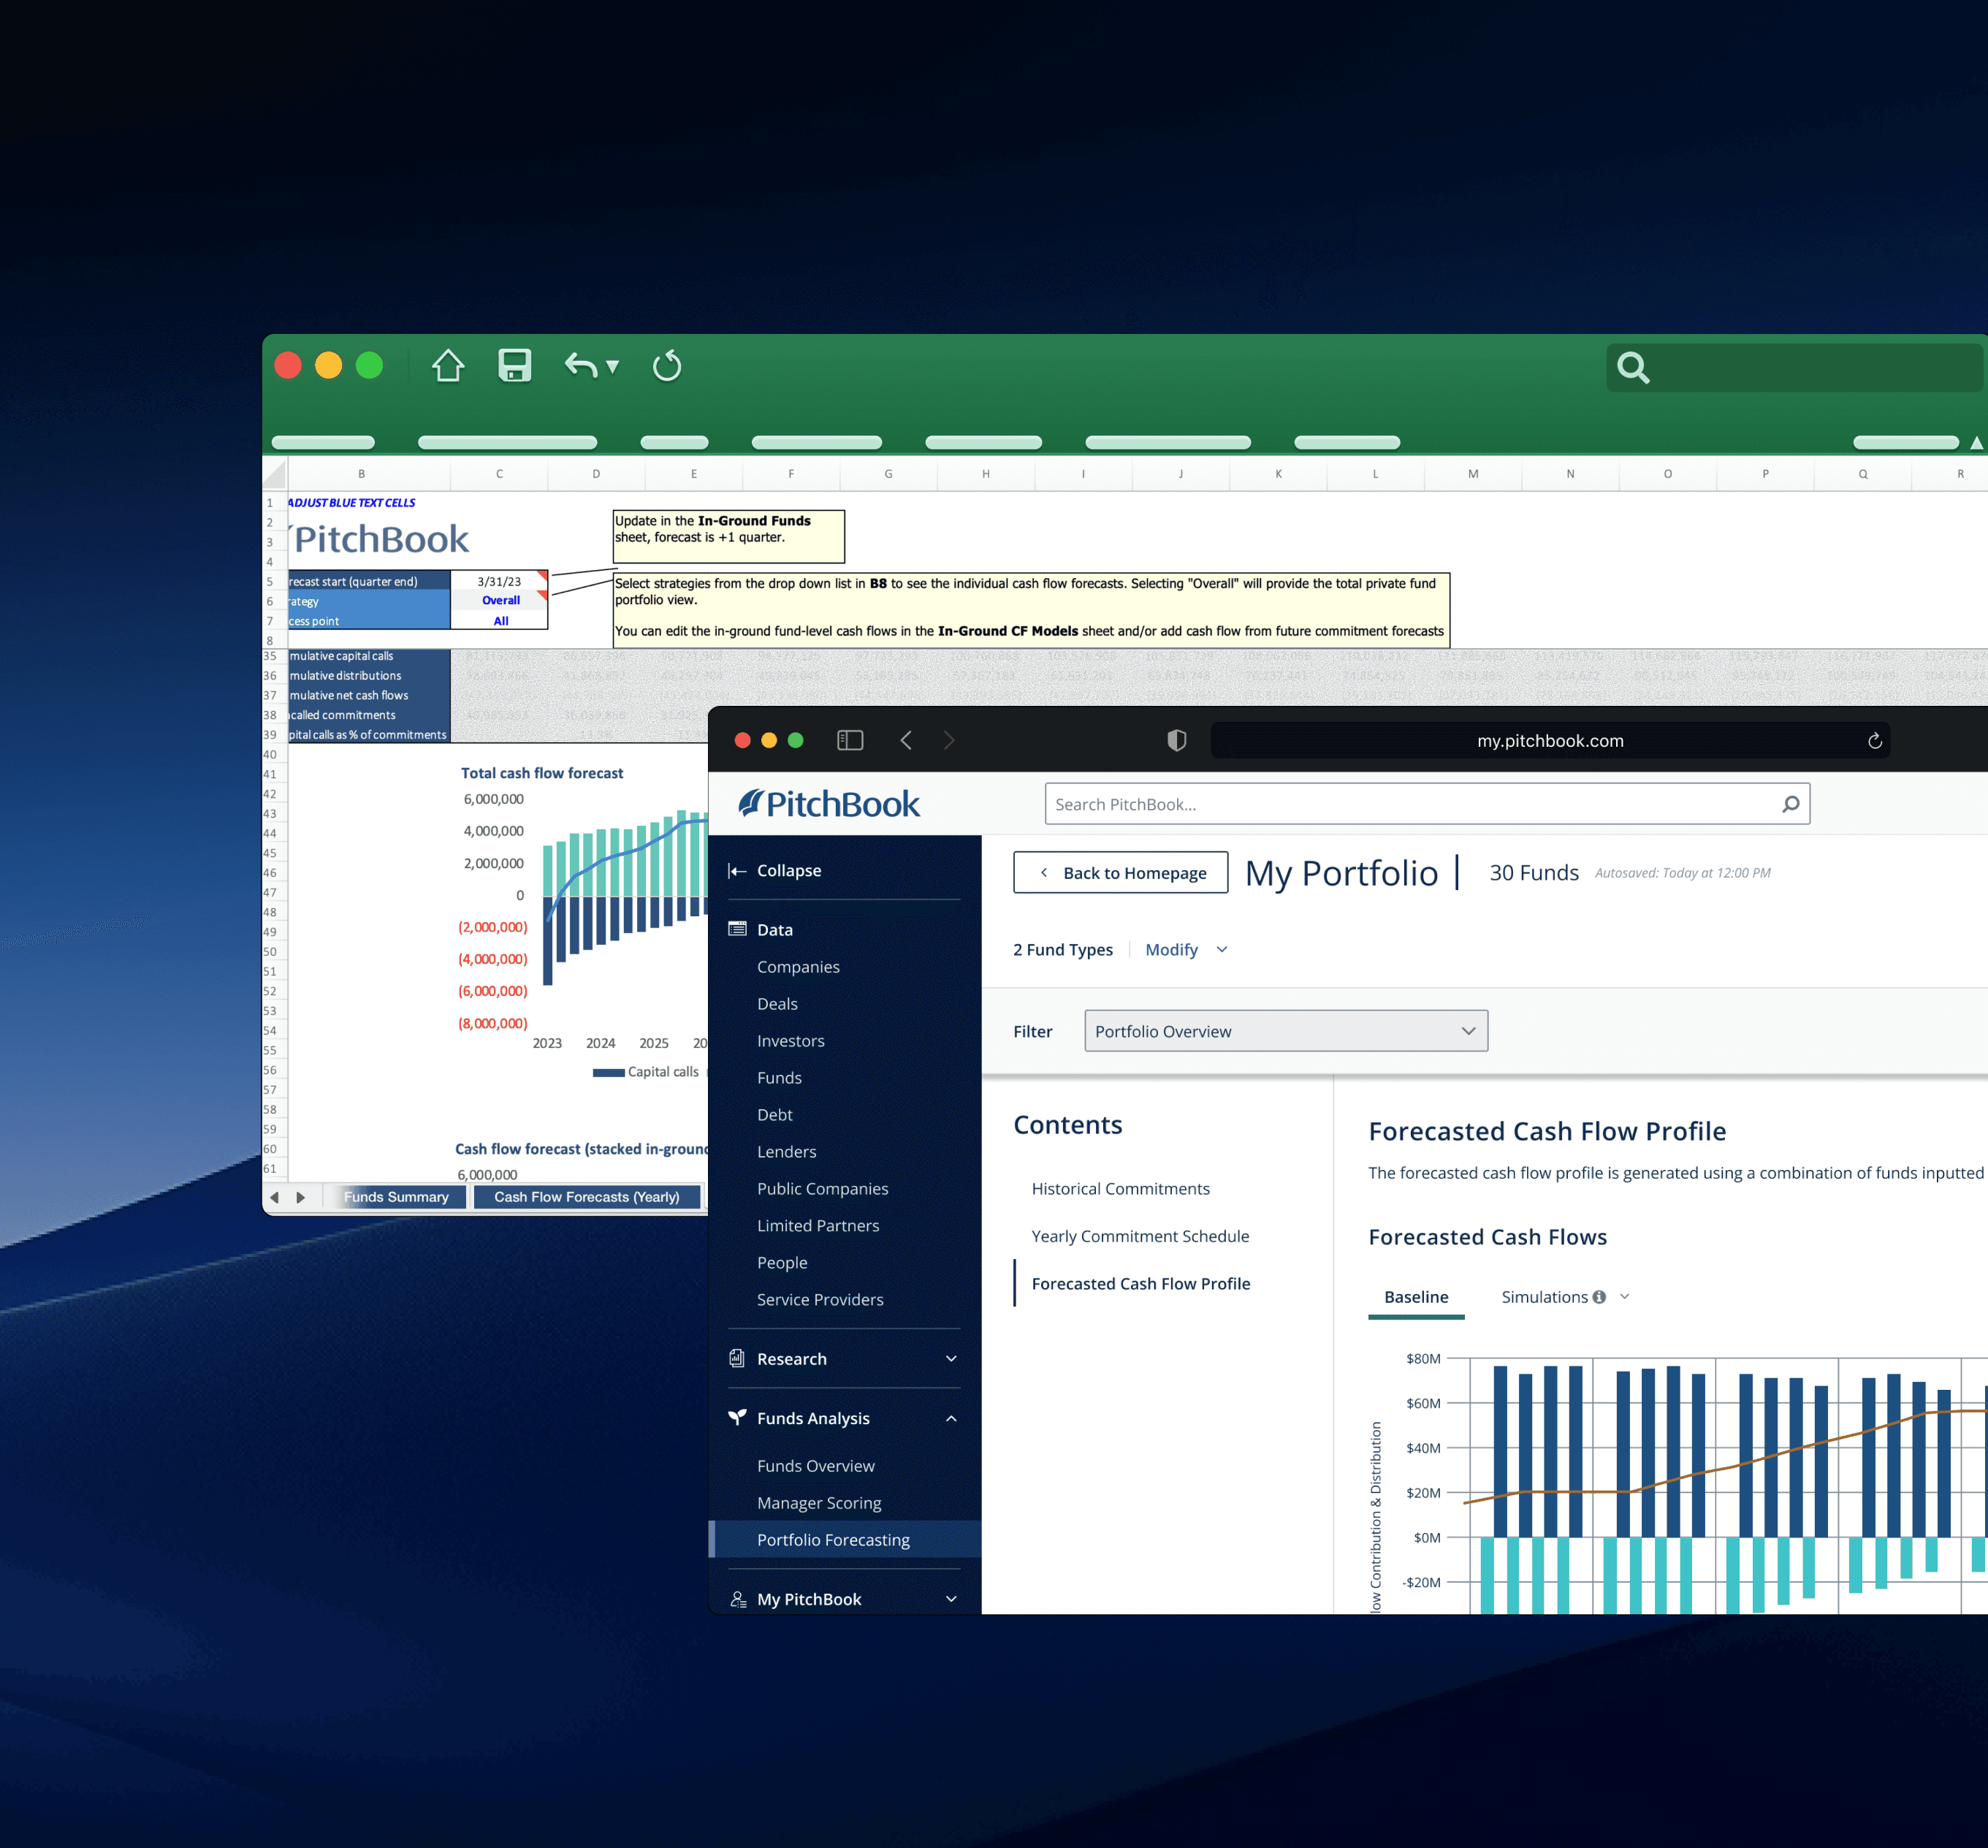Click the Excel search magnifier icon

1633,368
